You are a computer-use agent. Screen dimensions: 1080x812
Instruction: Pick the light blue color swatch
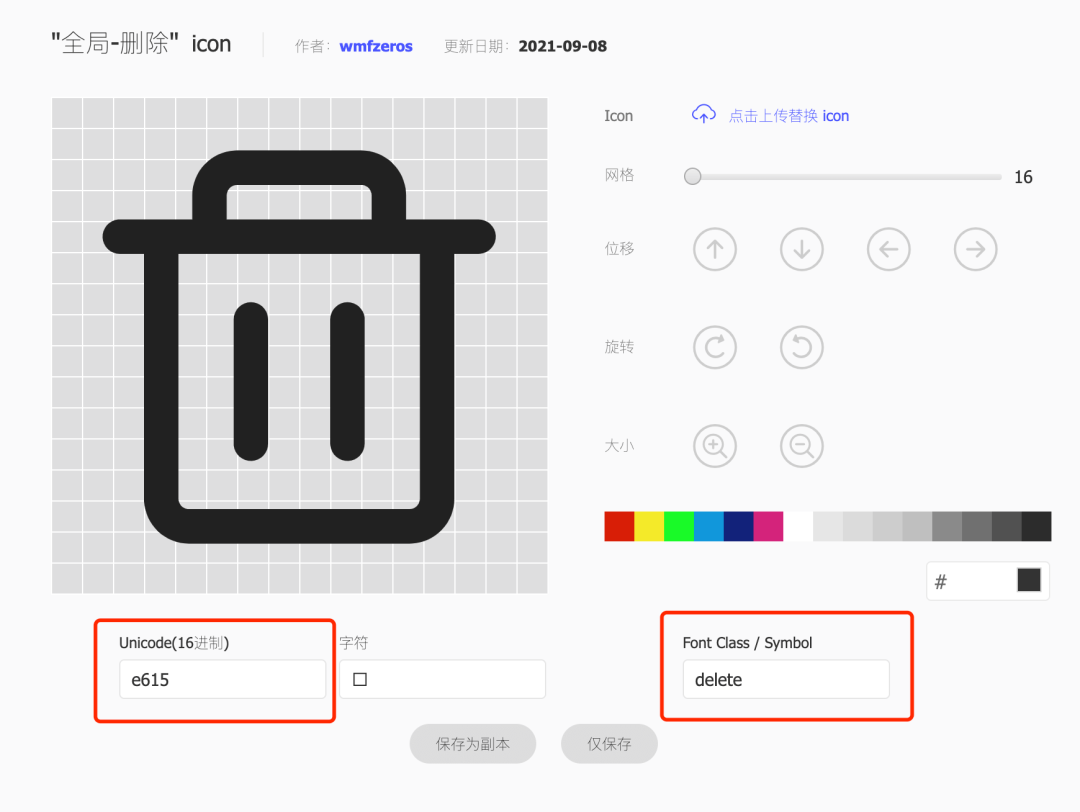click(709, 526)
